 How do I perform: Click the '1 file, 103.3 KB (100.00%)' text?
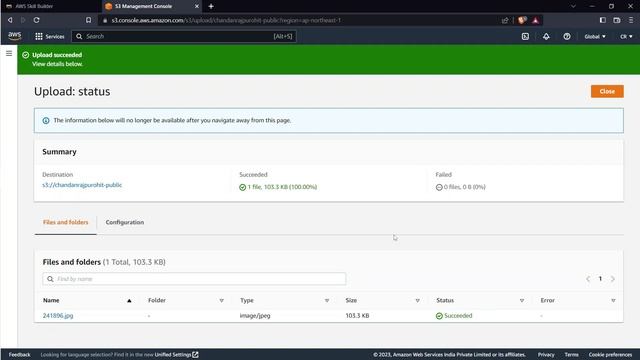click(282, 187)
